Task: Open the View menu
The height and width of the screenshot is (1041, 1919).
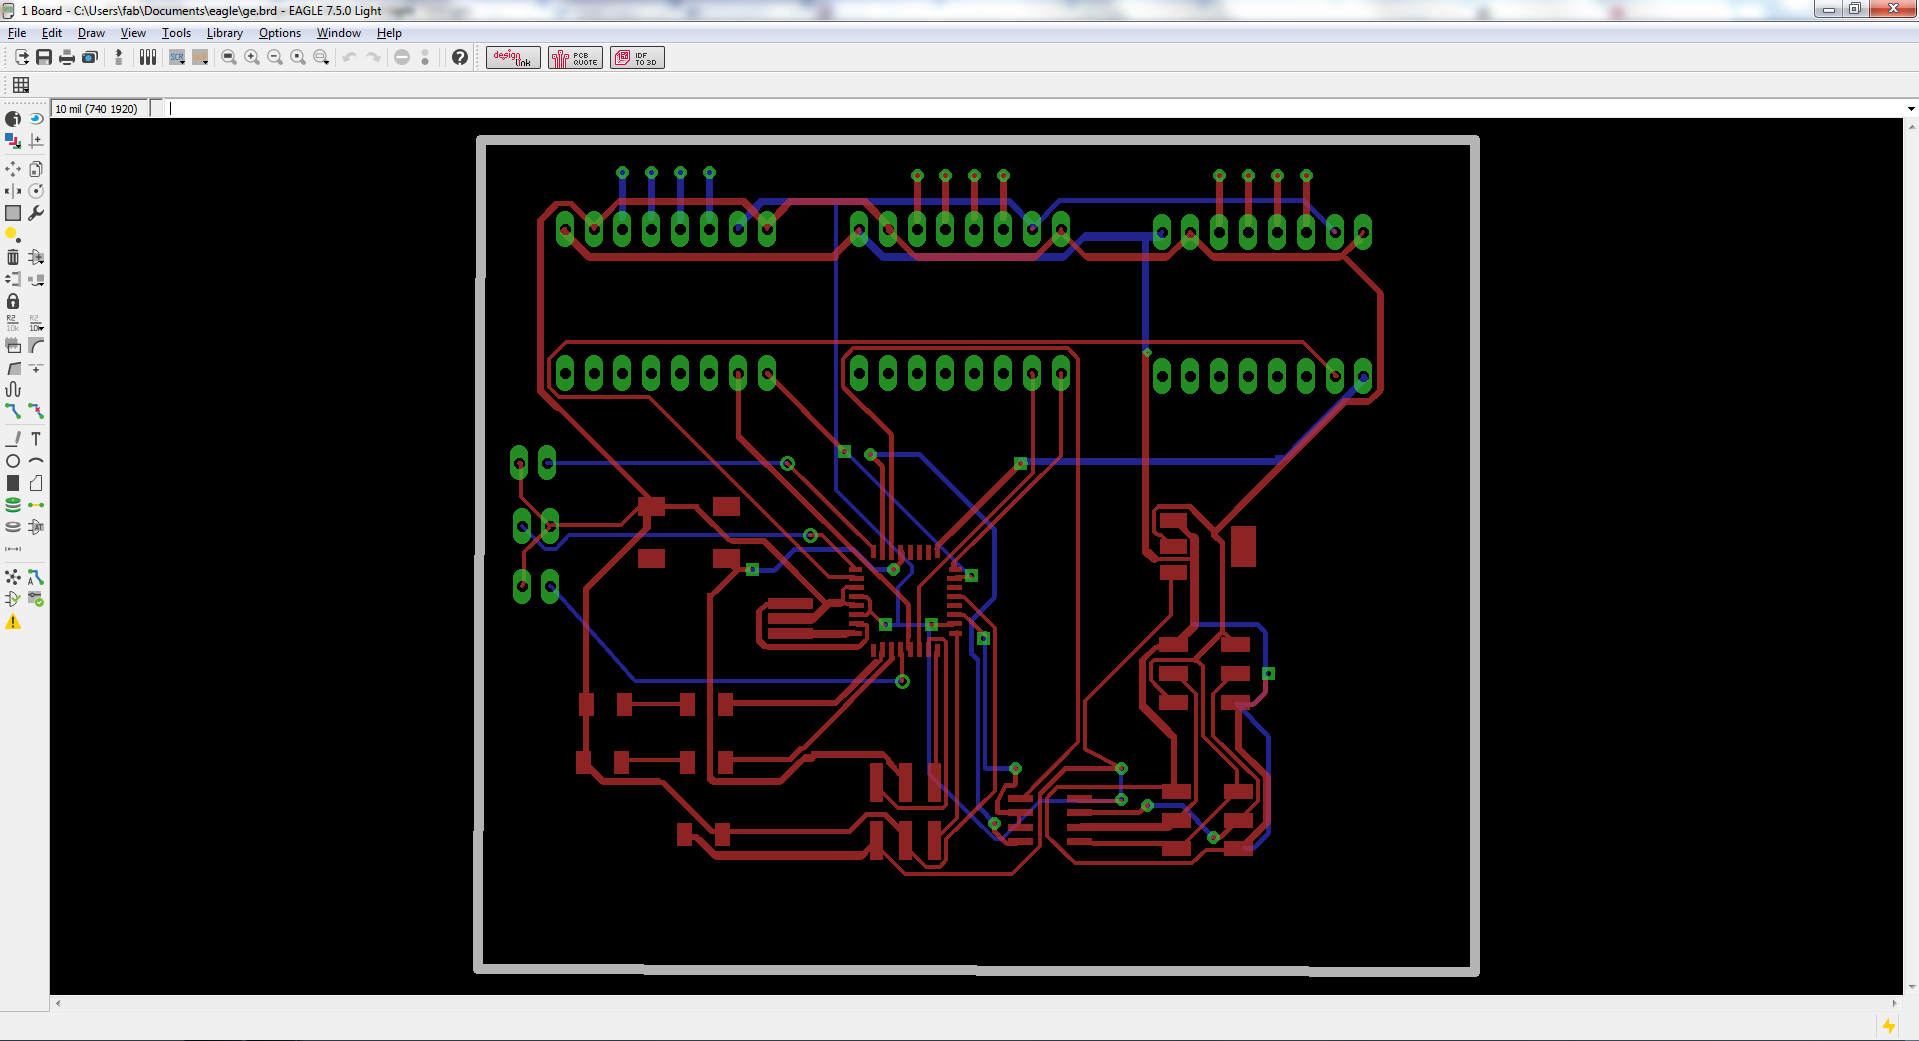Action: 133,33
